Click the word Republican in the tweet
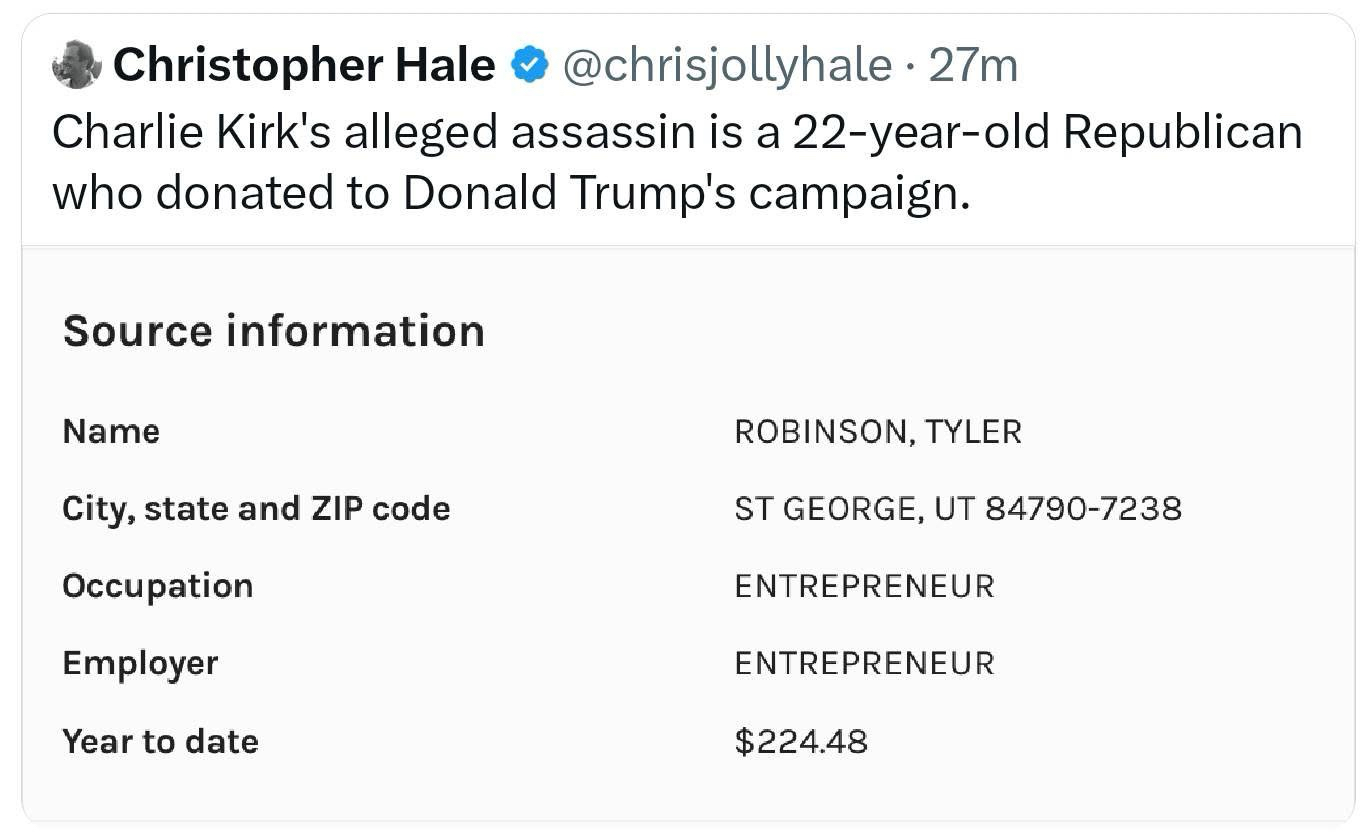Image resolution: width=1366 pixels, height=832 pixels. pos(1182,133)
